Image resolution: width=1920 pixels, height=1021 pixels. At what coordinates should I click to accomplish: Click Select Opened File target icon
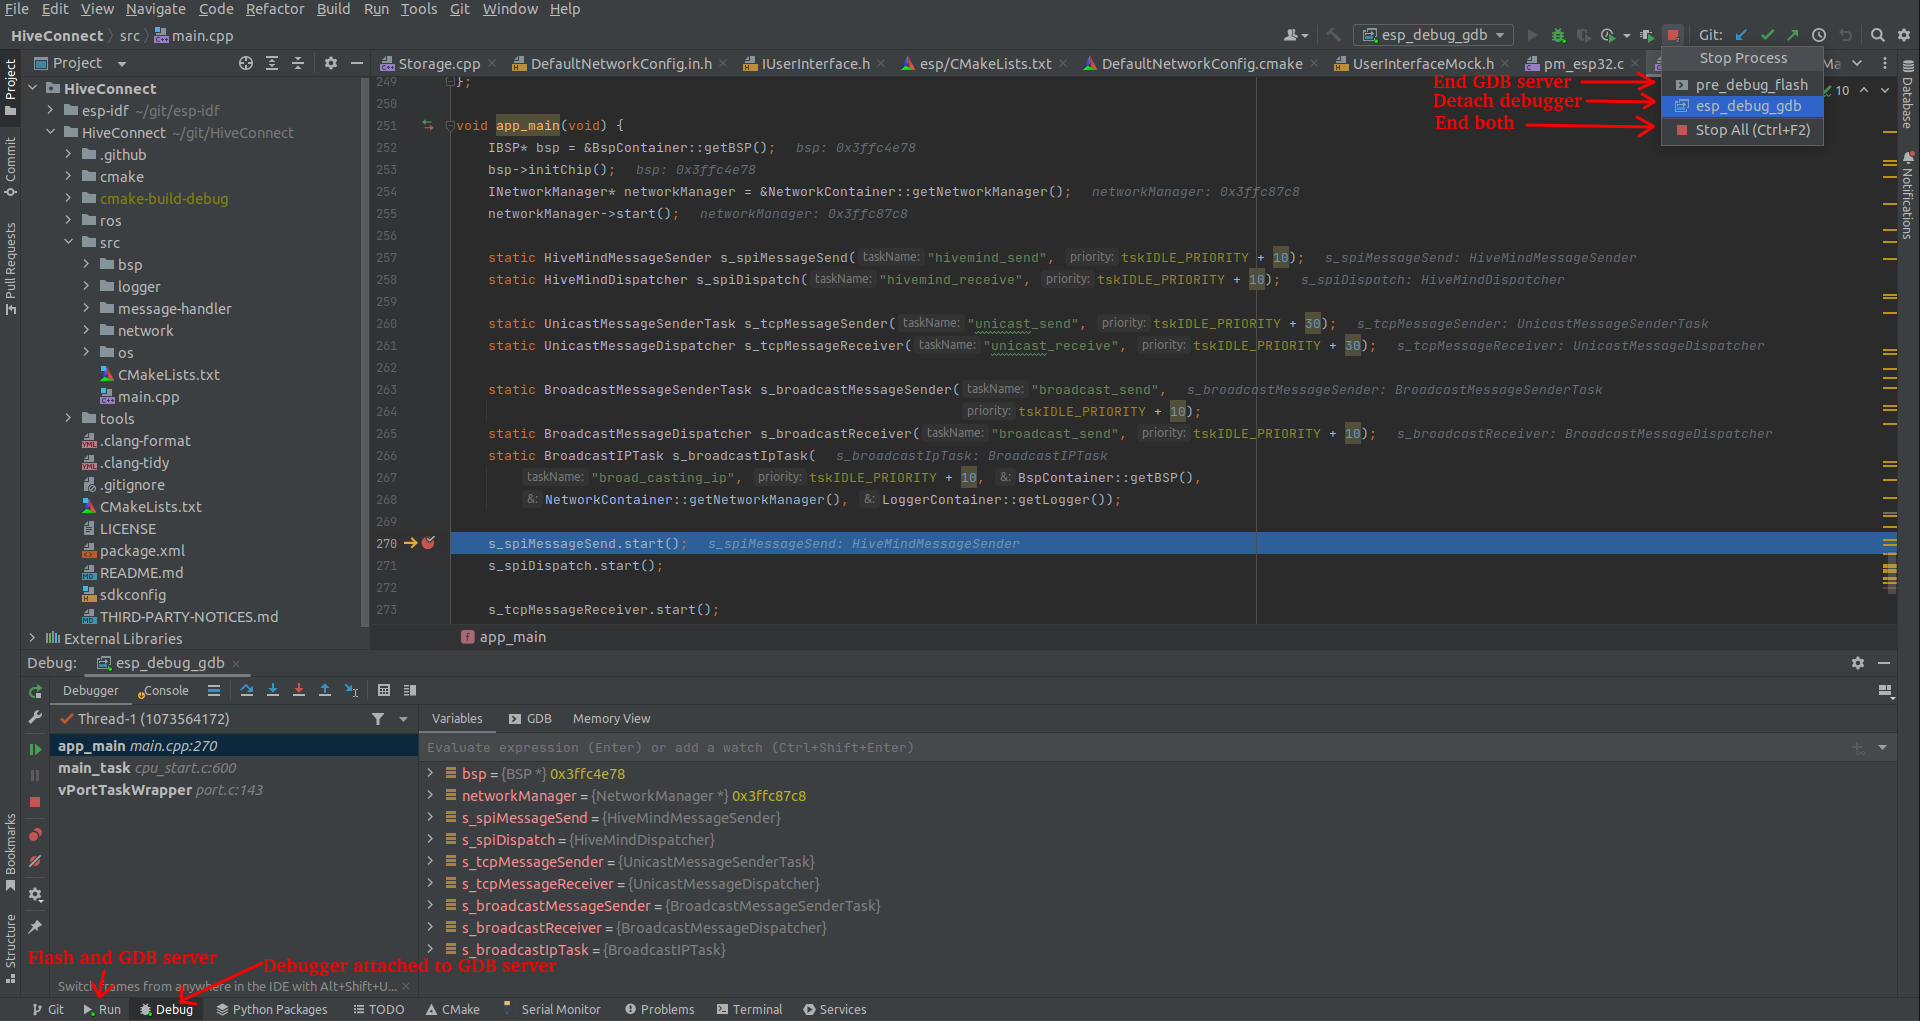pyautogui.click(x=246, y=63)
